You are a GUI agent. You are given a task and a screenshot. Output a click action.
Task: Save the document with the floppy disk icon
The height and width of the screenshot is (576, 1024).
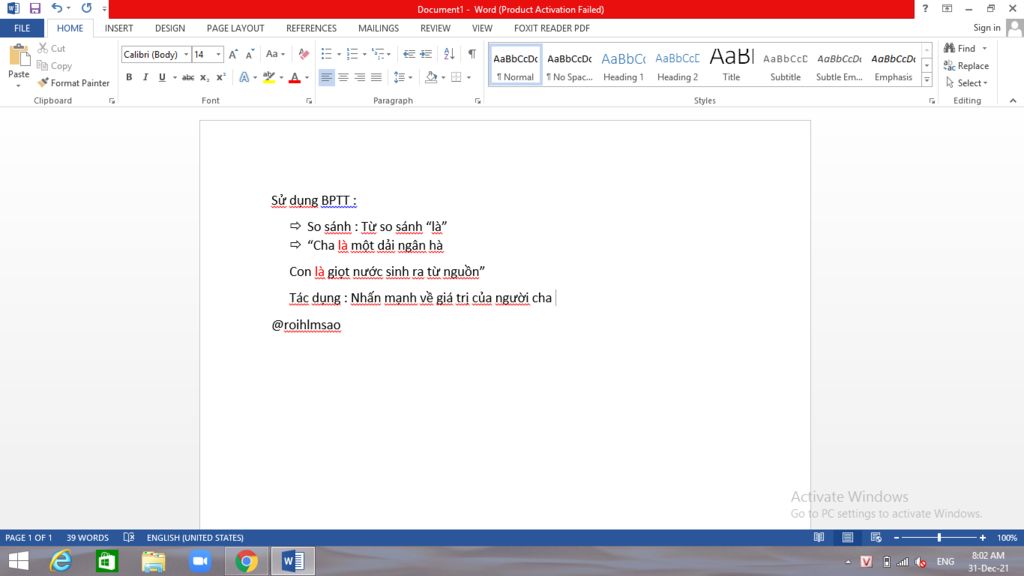tap(35, 8)
